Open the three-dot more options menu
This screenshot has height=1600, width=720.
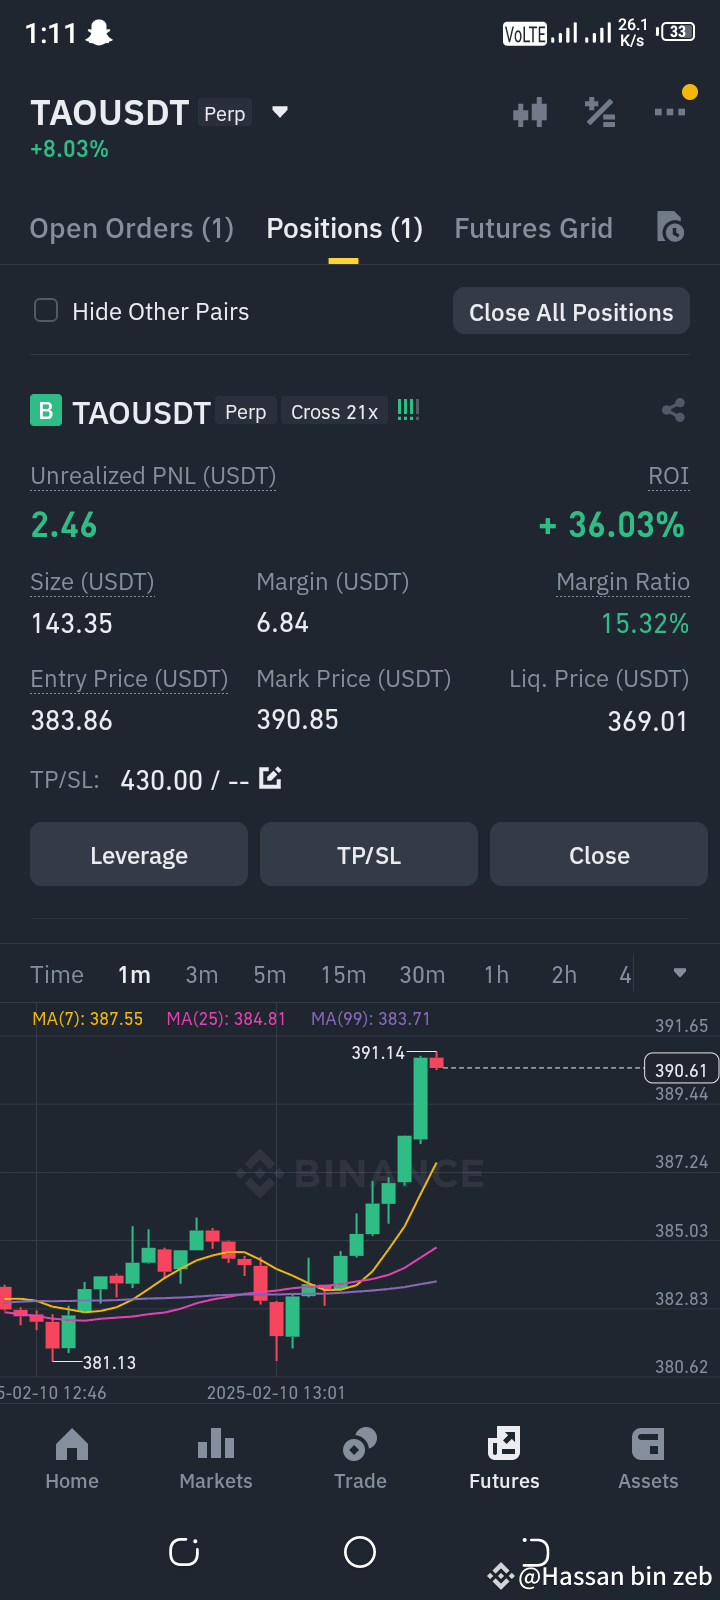coord(670,112)
